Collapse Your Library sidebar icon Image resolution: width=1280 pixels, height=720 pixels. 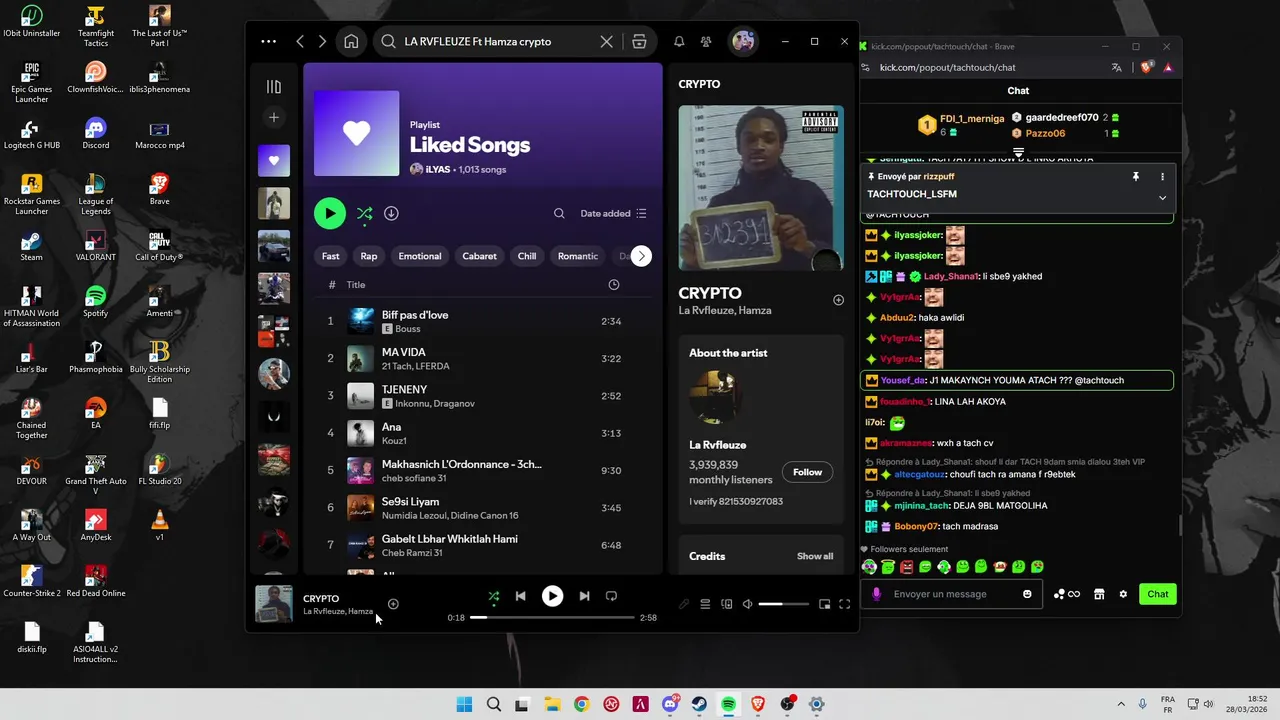point(274,87)
